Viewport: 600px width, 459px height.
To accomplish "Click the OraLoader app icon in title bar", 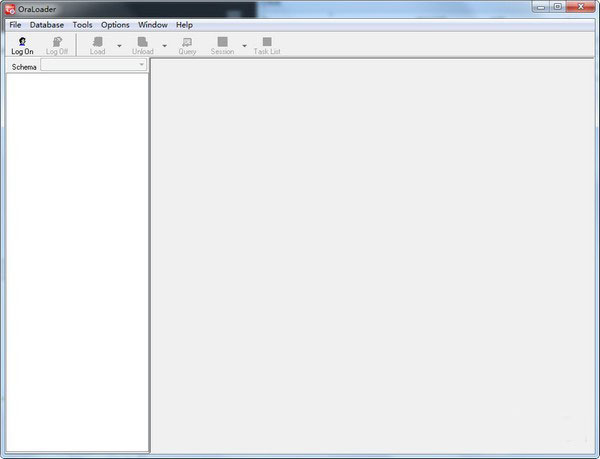I will click(x=10, y=9).
